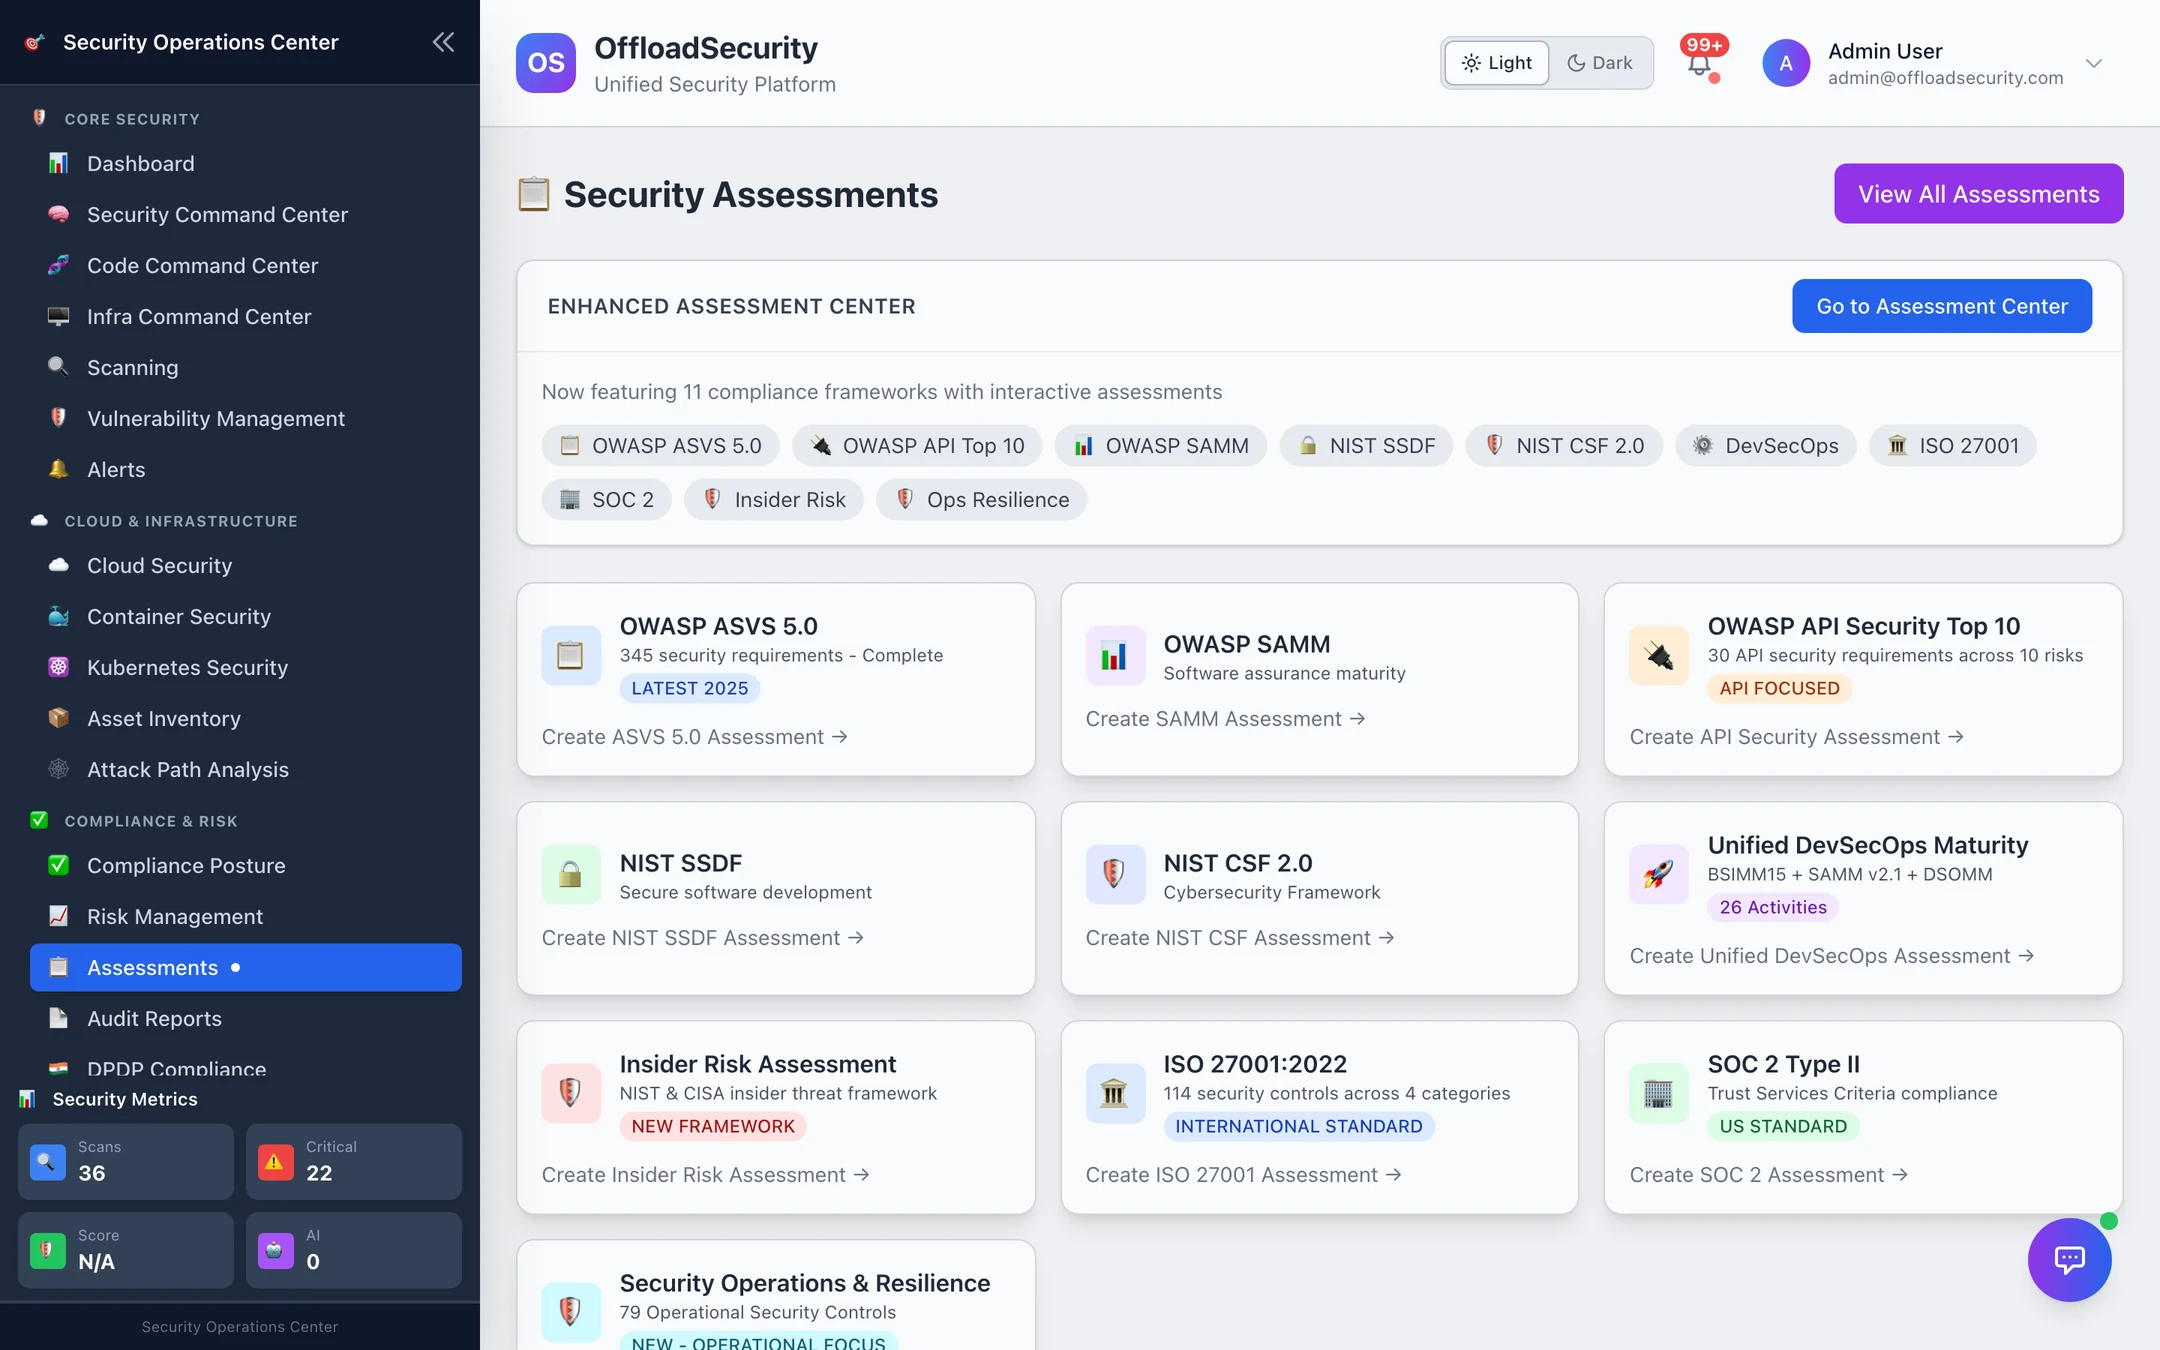Open Risk Management page

[x=246, y=916]
